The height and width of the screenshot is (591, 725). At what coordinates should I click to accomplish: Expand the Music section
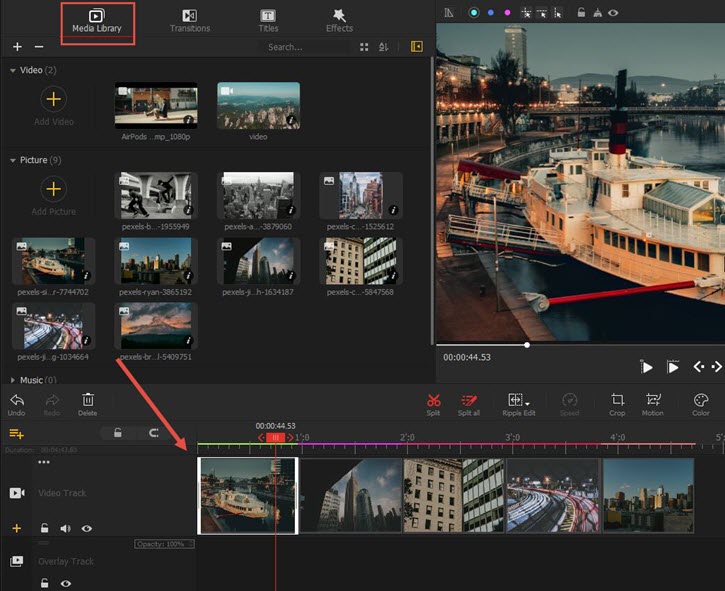[x=13, y=380]
